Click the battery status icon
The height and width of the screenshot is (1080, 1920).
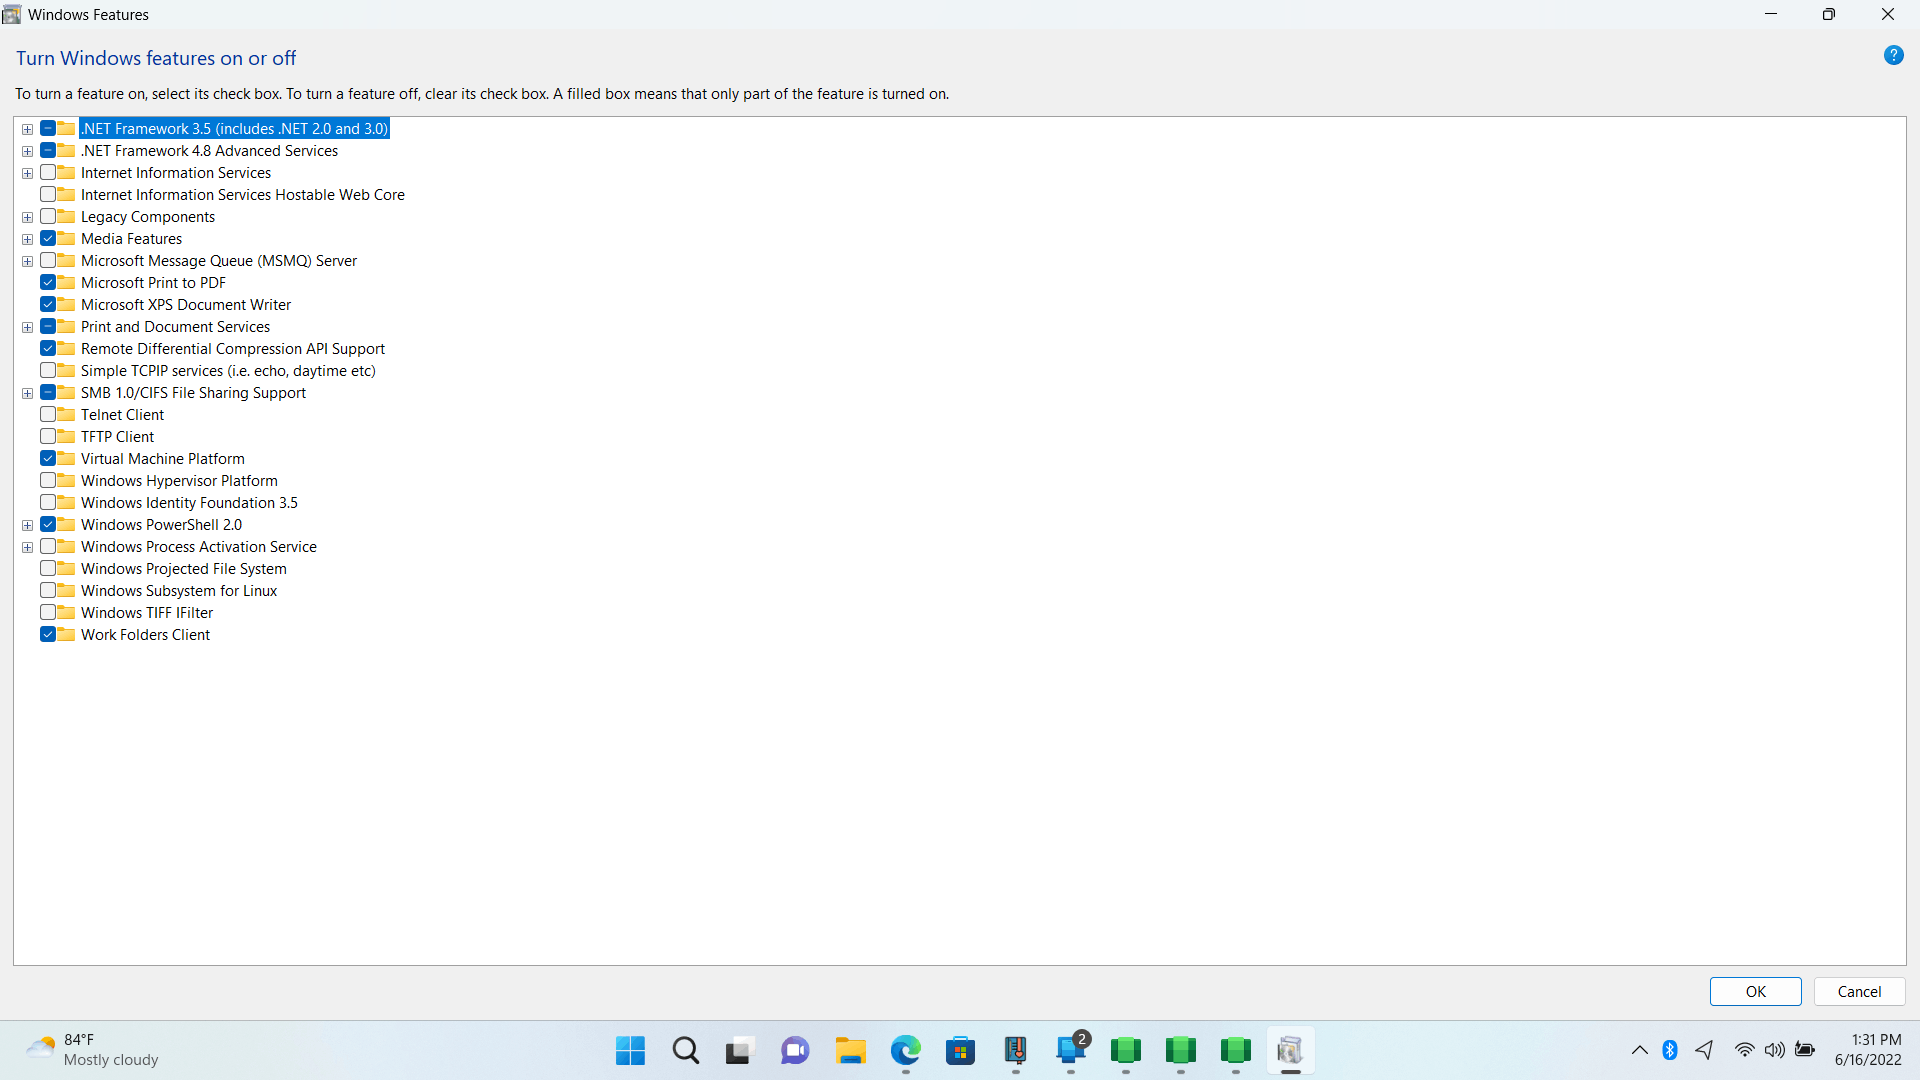pyautogui.click(x=1805, y=1050)
